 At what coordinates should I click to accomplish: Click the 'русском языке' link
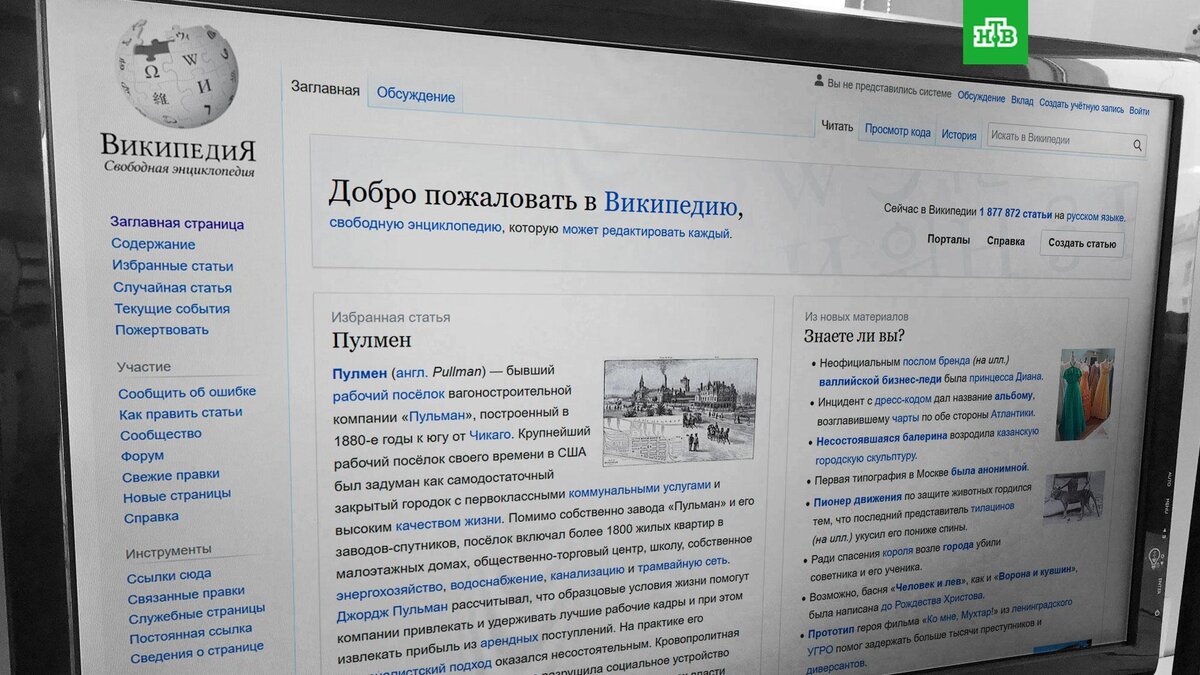[x=1095, y=216]
